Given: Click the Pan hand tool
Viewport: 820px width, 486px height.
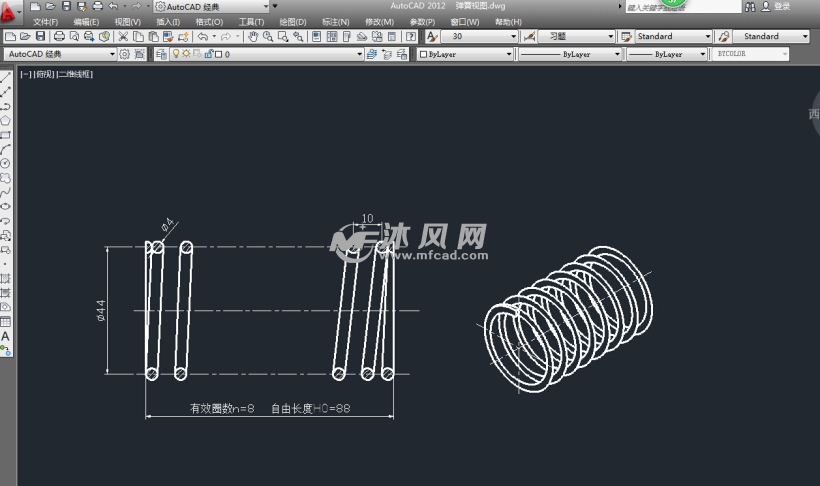Looking at the screenshot, I should click(x=254, y=37).
